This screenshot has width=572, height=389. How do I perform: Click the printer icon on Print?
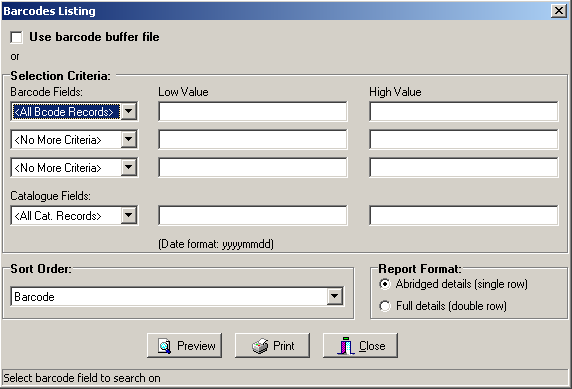click(x=260, y=346)
